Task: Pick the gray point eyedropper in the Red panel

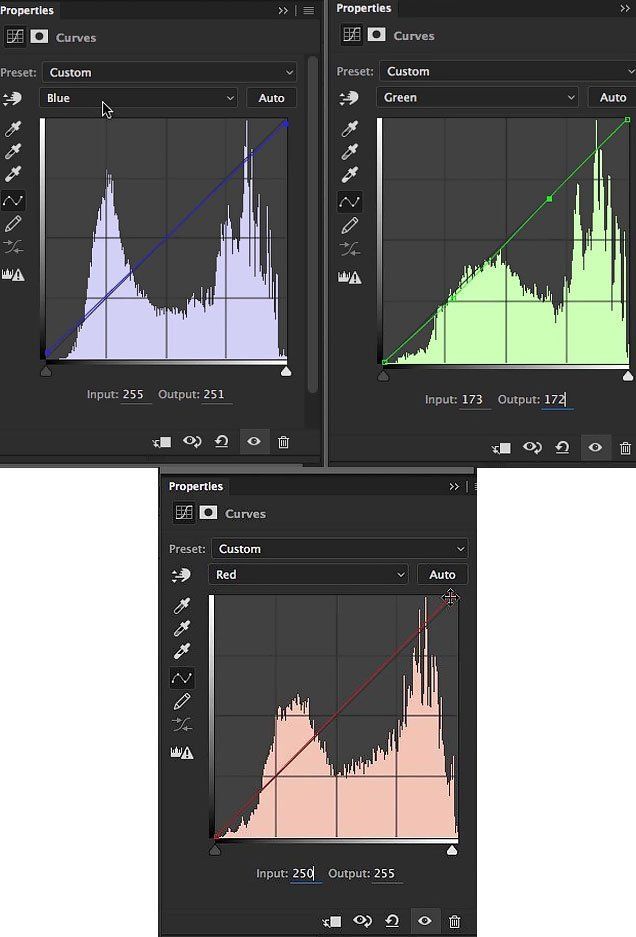Action: coord(182,628)
